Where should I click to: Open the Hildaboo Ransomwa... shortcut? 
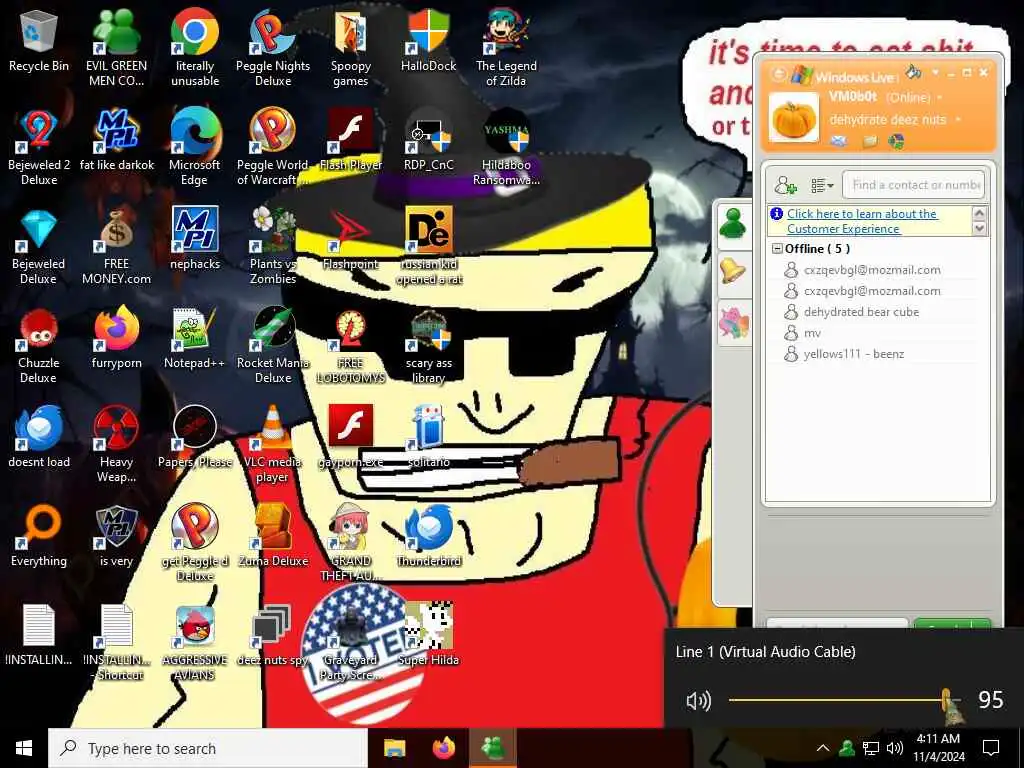(x=506, y=147)
